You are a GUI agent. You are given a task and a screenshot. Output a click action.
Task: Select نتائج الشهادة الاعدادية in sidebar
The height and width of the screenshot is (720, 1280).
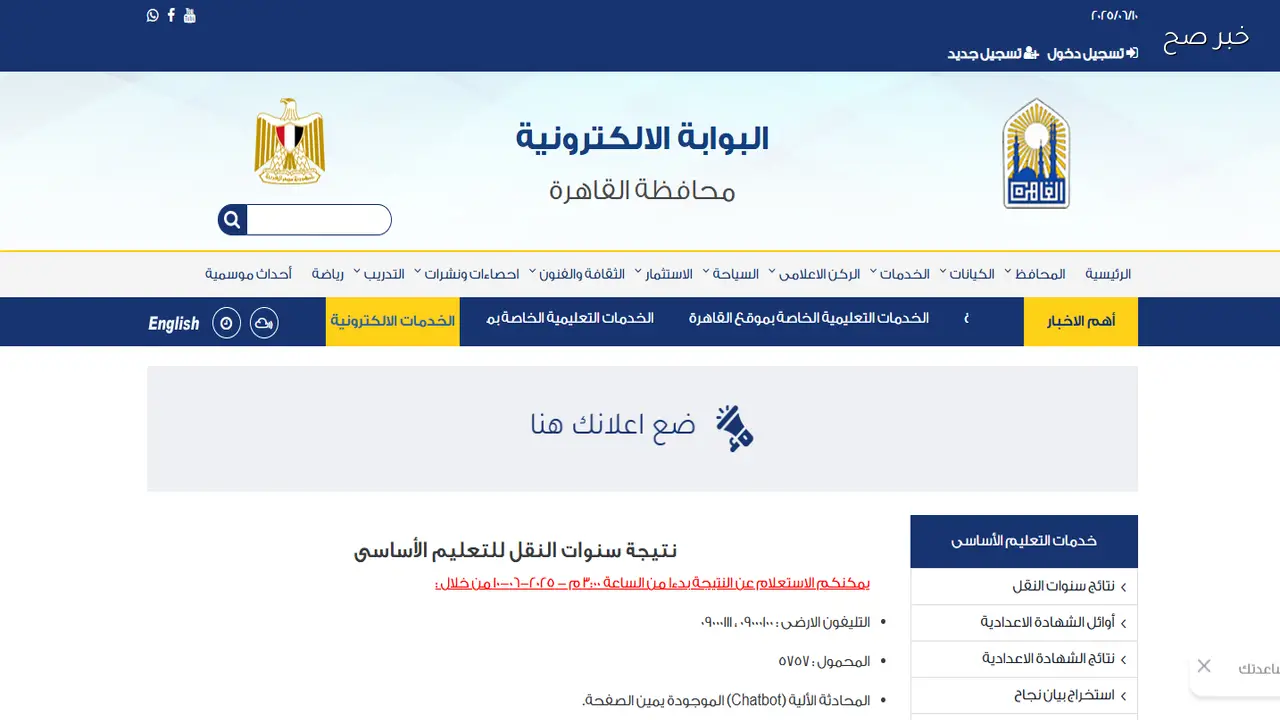(x=1024, y=659)
